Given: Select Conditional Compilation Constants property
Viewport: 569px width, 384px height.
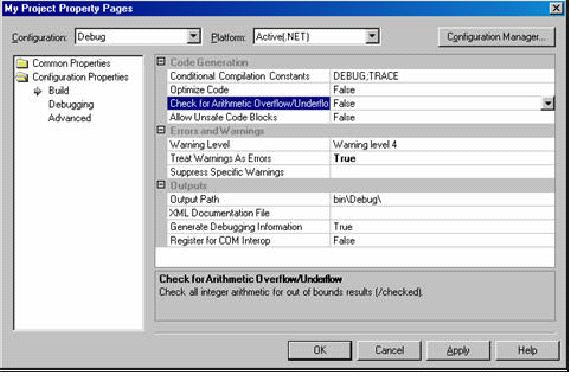Looking at the screenshot, I should [x=249, y=76].
